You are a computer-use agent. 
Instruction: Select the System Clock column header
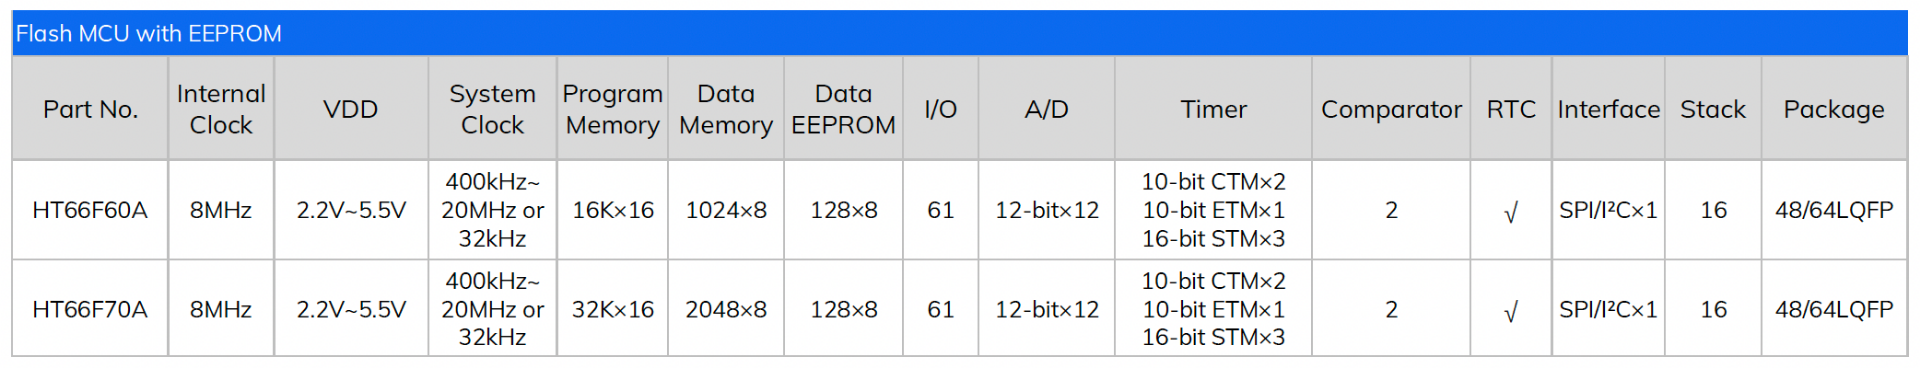click(x=492, y=109)
